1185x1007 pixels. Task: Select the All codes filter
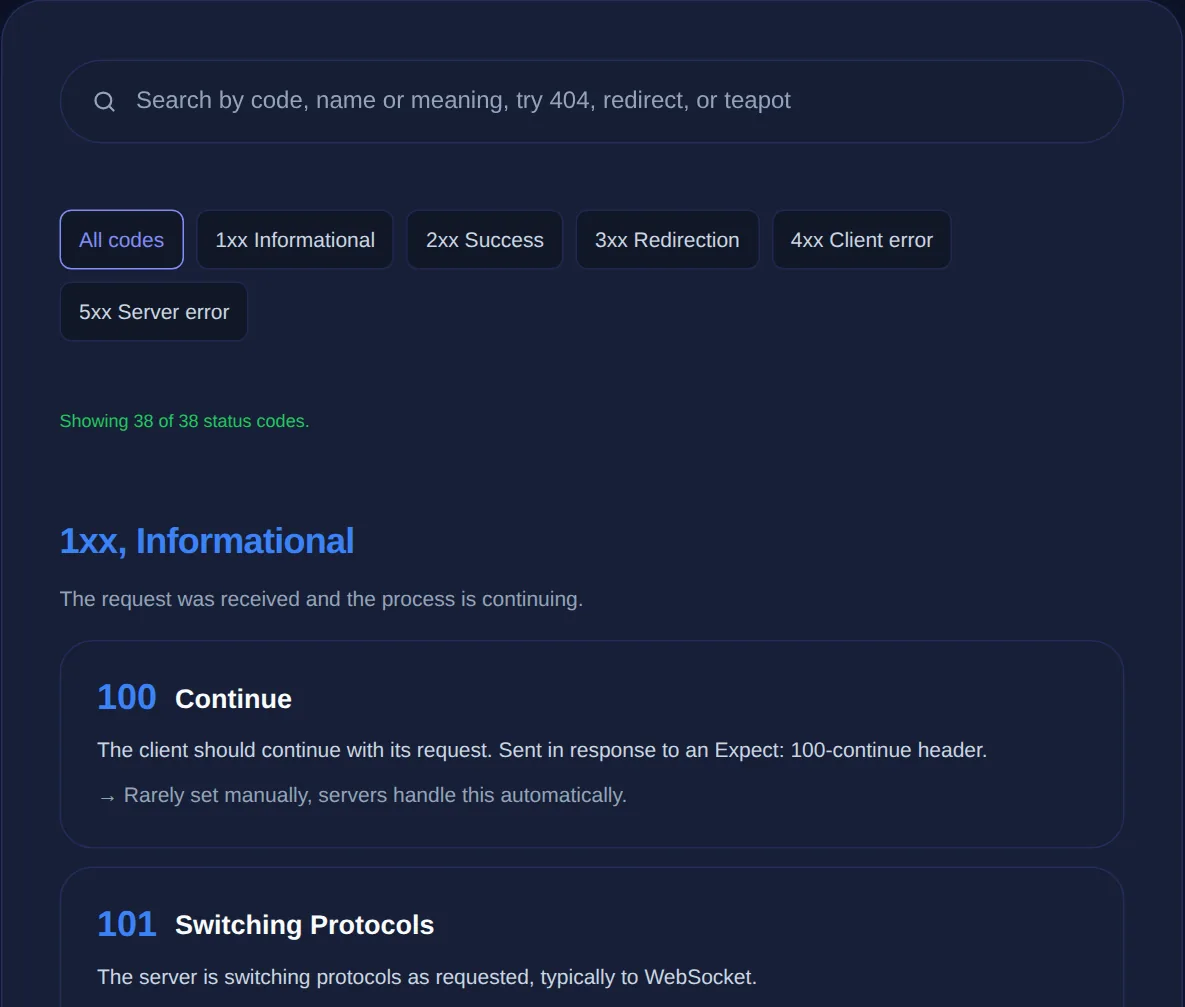(x=122, y=240)
